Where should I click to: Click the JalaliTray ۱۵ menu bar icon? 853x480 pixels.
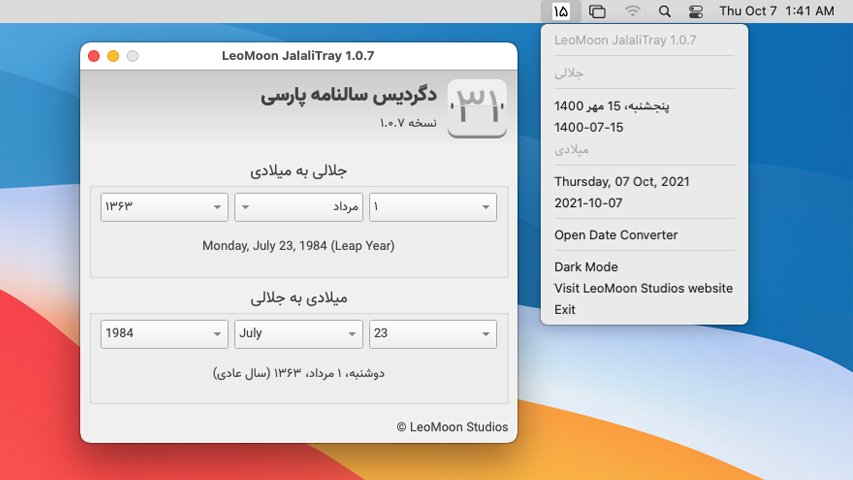point(561,11)
